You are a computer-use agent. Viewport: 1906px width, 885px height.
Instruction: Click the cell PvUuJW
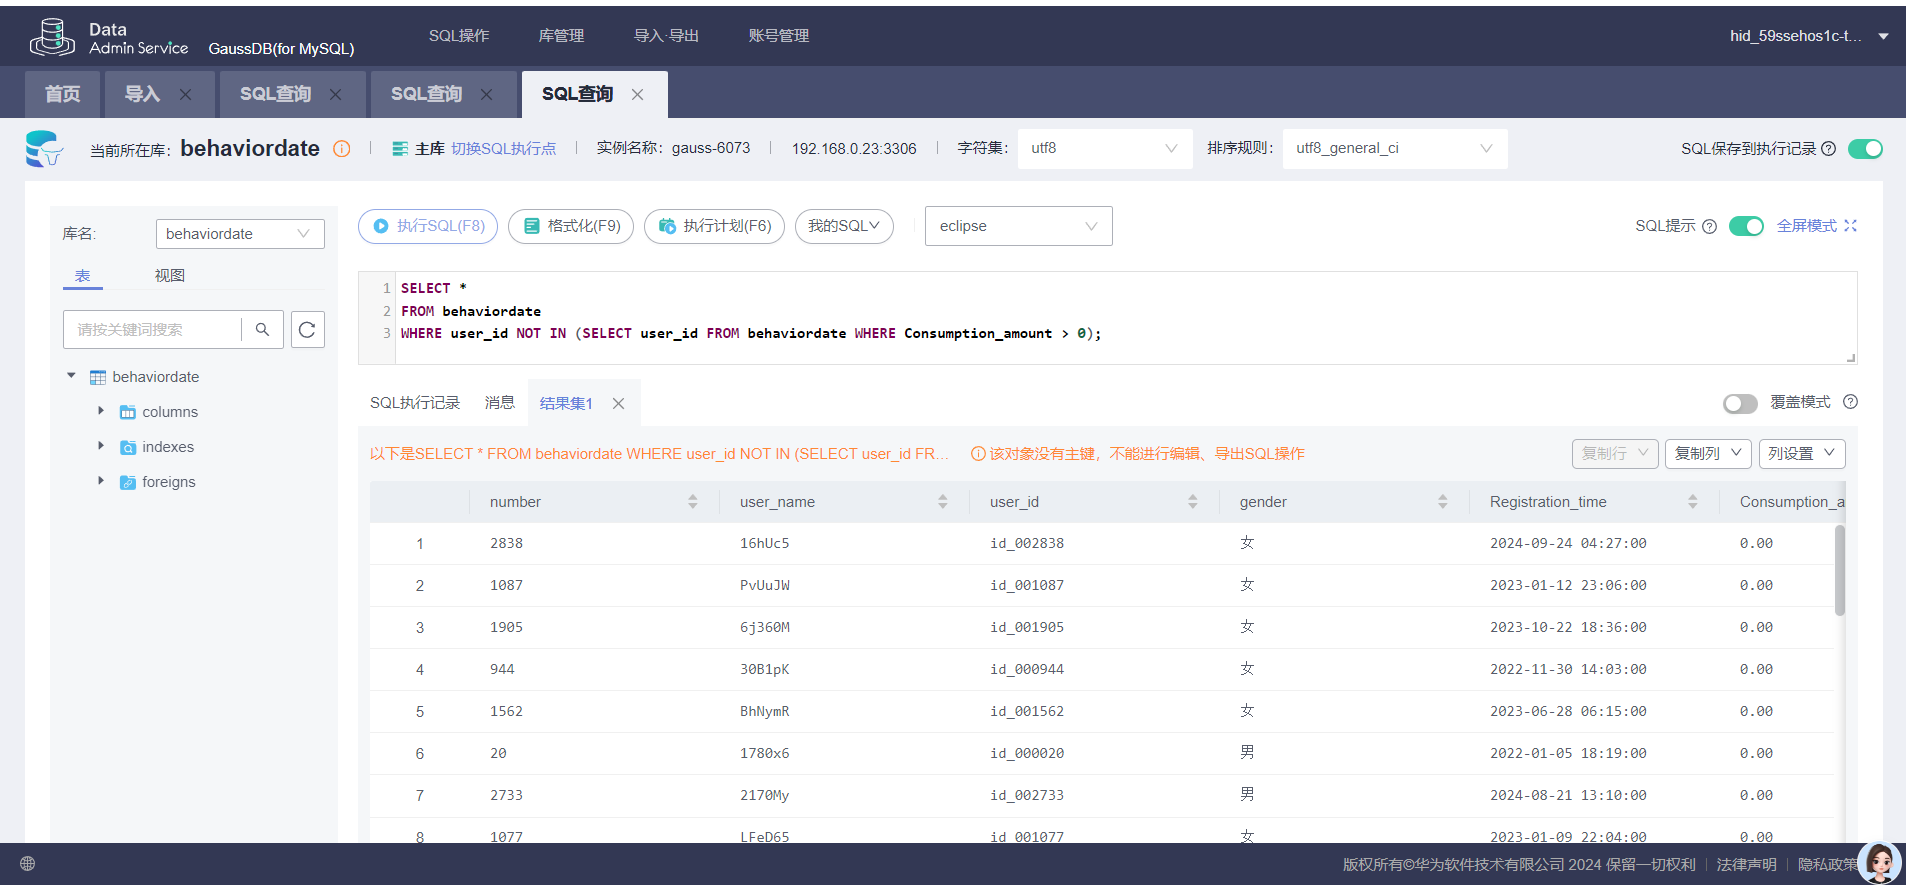765,586
